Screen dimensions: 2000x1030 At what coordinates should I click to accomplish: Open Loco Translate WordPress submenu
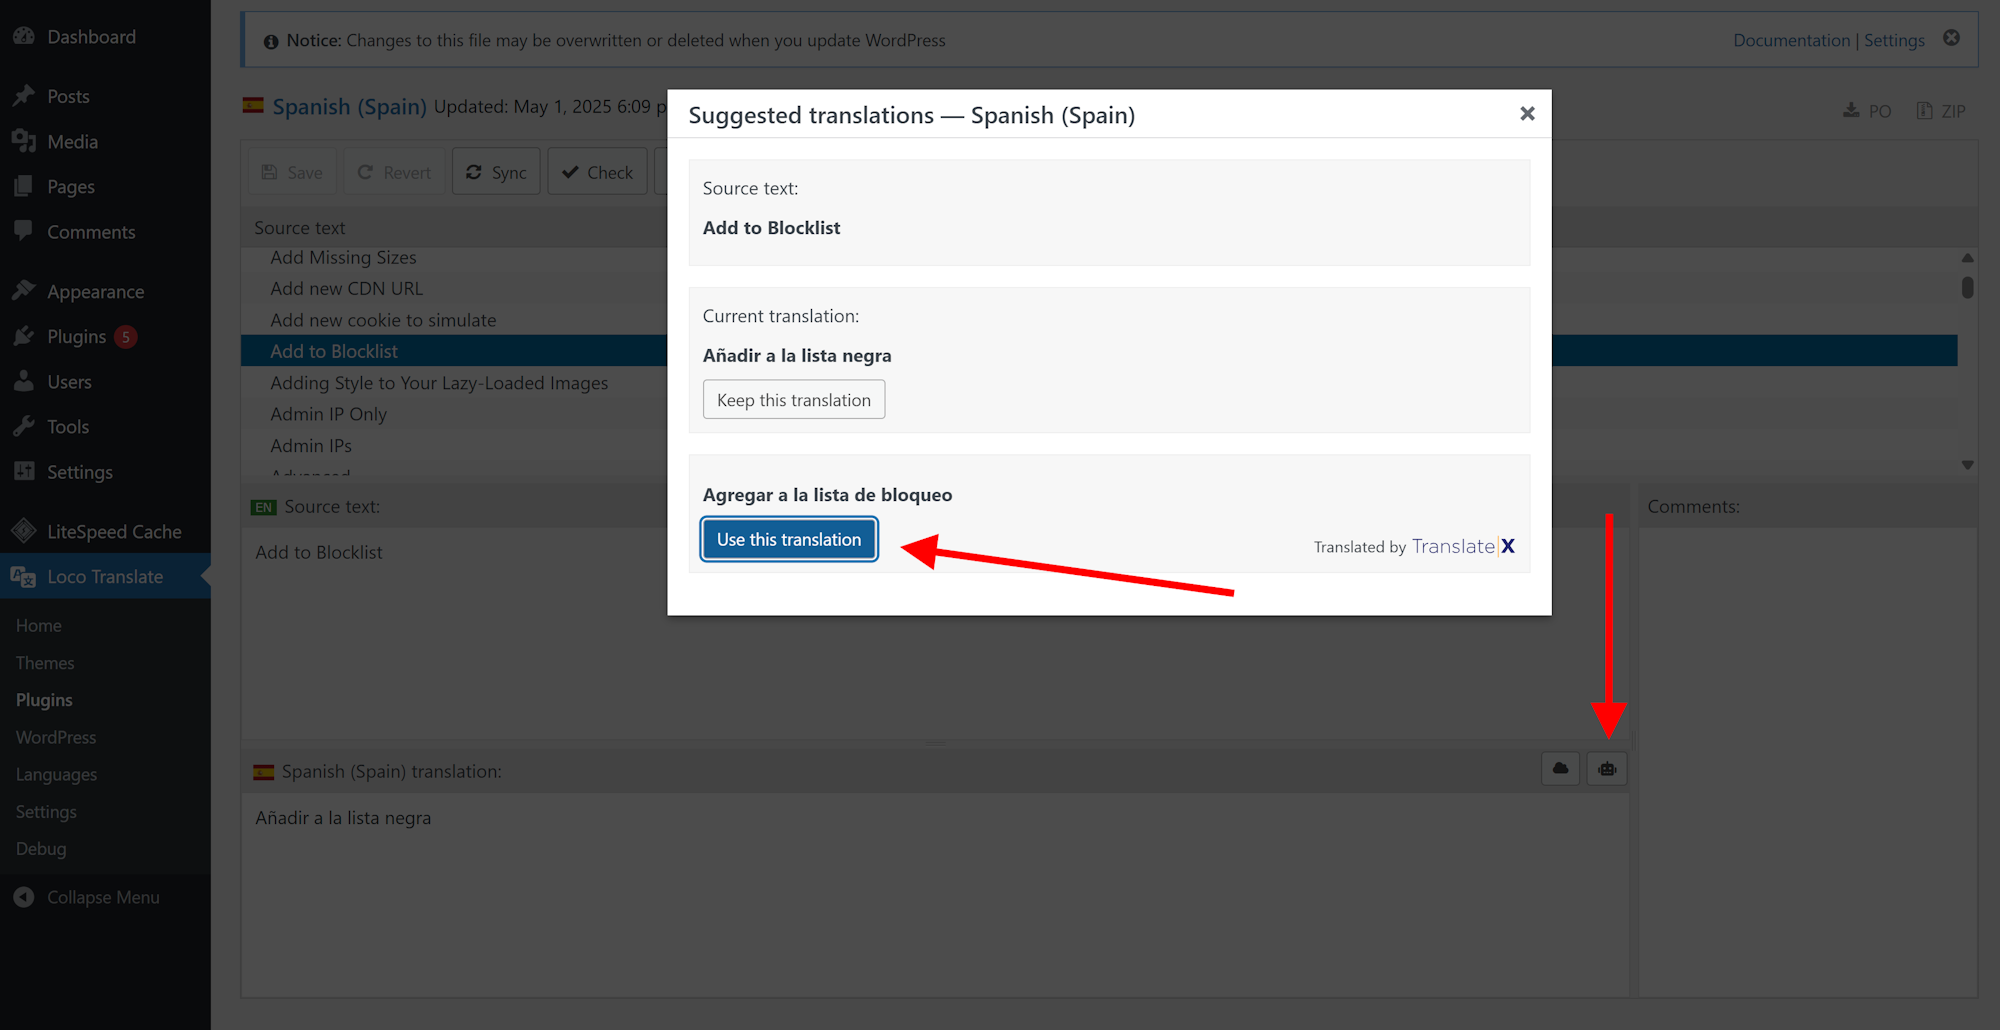coord(56,737)
